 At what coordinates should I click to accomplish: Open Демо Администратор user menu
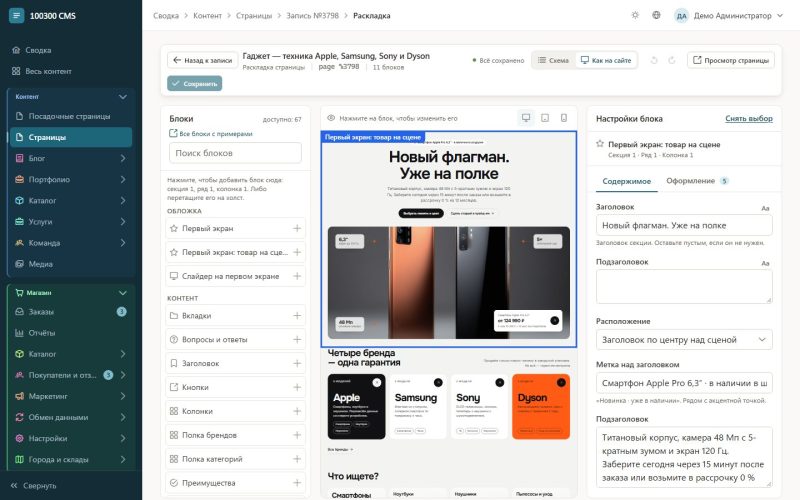coord(729,16)
